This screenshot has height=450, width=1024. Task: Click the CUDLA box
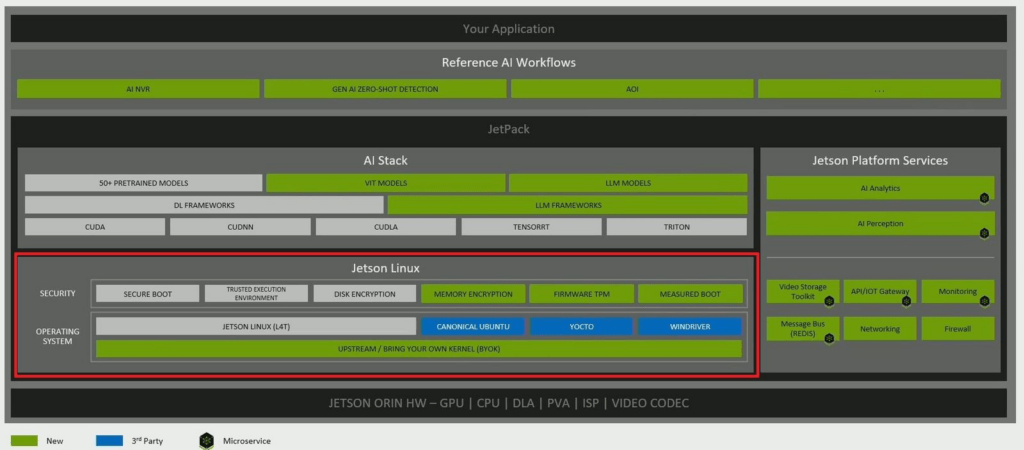tap(386, 227)
